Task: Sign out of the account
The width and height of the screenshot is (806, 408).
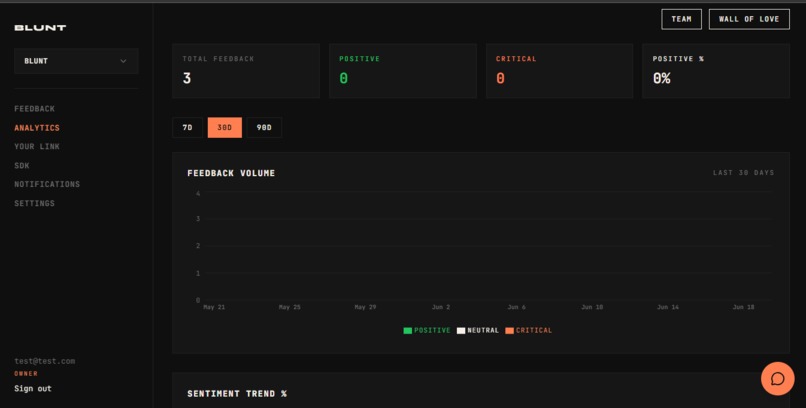Action: click(x=33, y=388)
